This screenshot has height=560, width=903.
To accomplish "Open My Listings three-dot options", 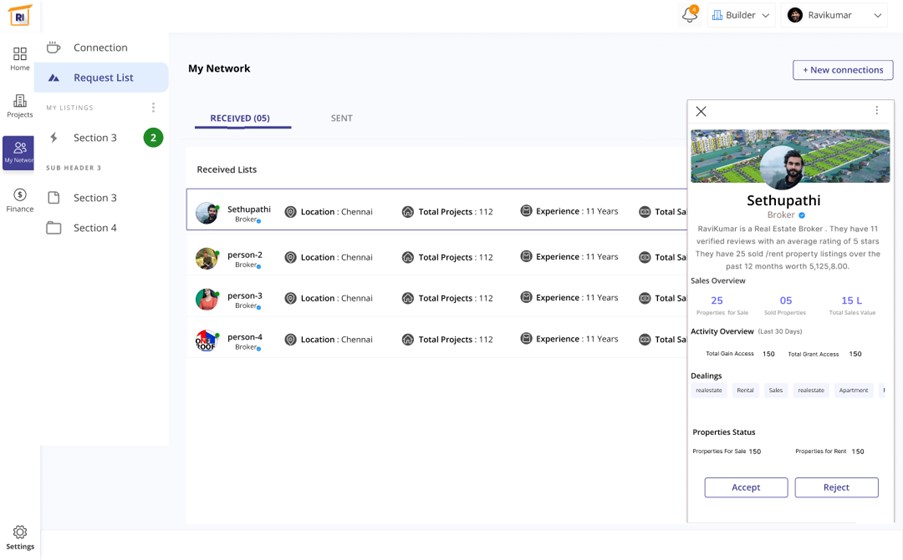I will coord(153,108).
